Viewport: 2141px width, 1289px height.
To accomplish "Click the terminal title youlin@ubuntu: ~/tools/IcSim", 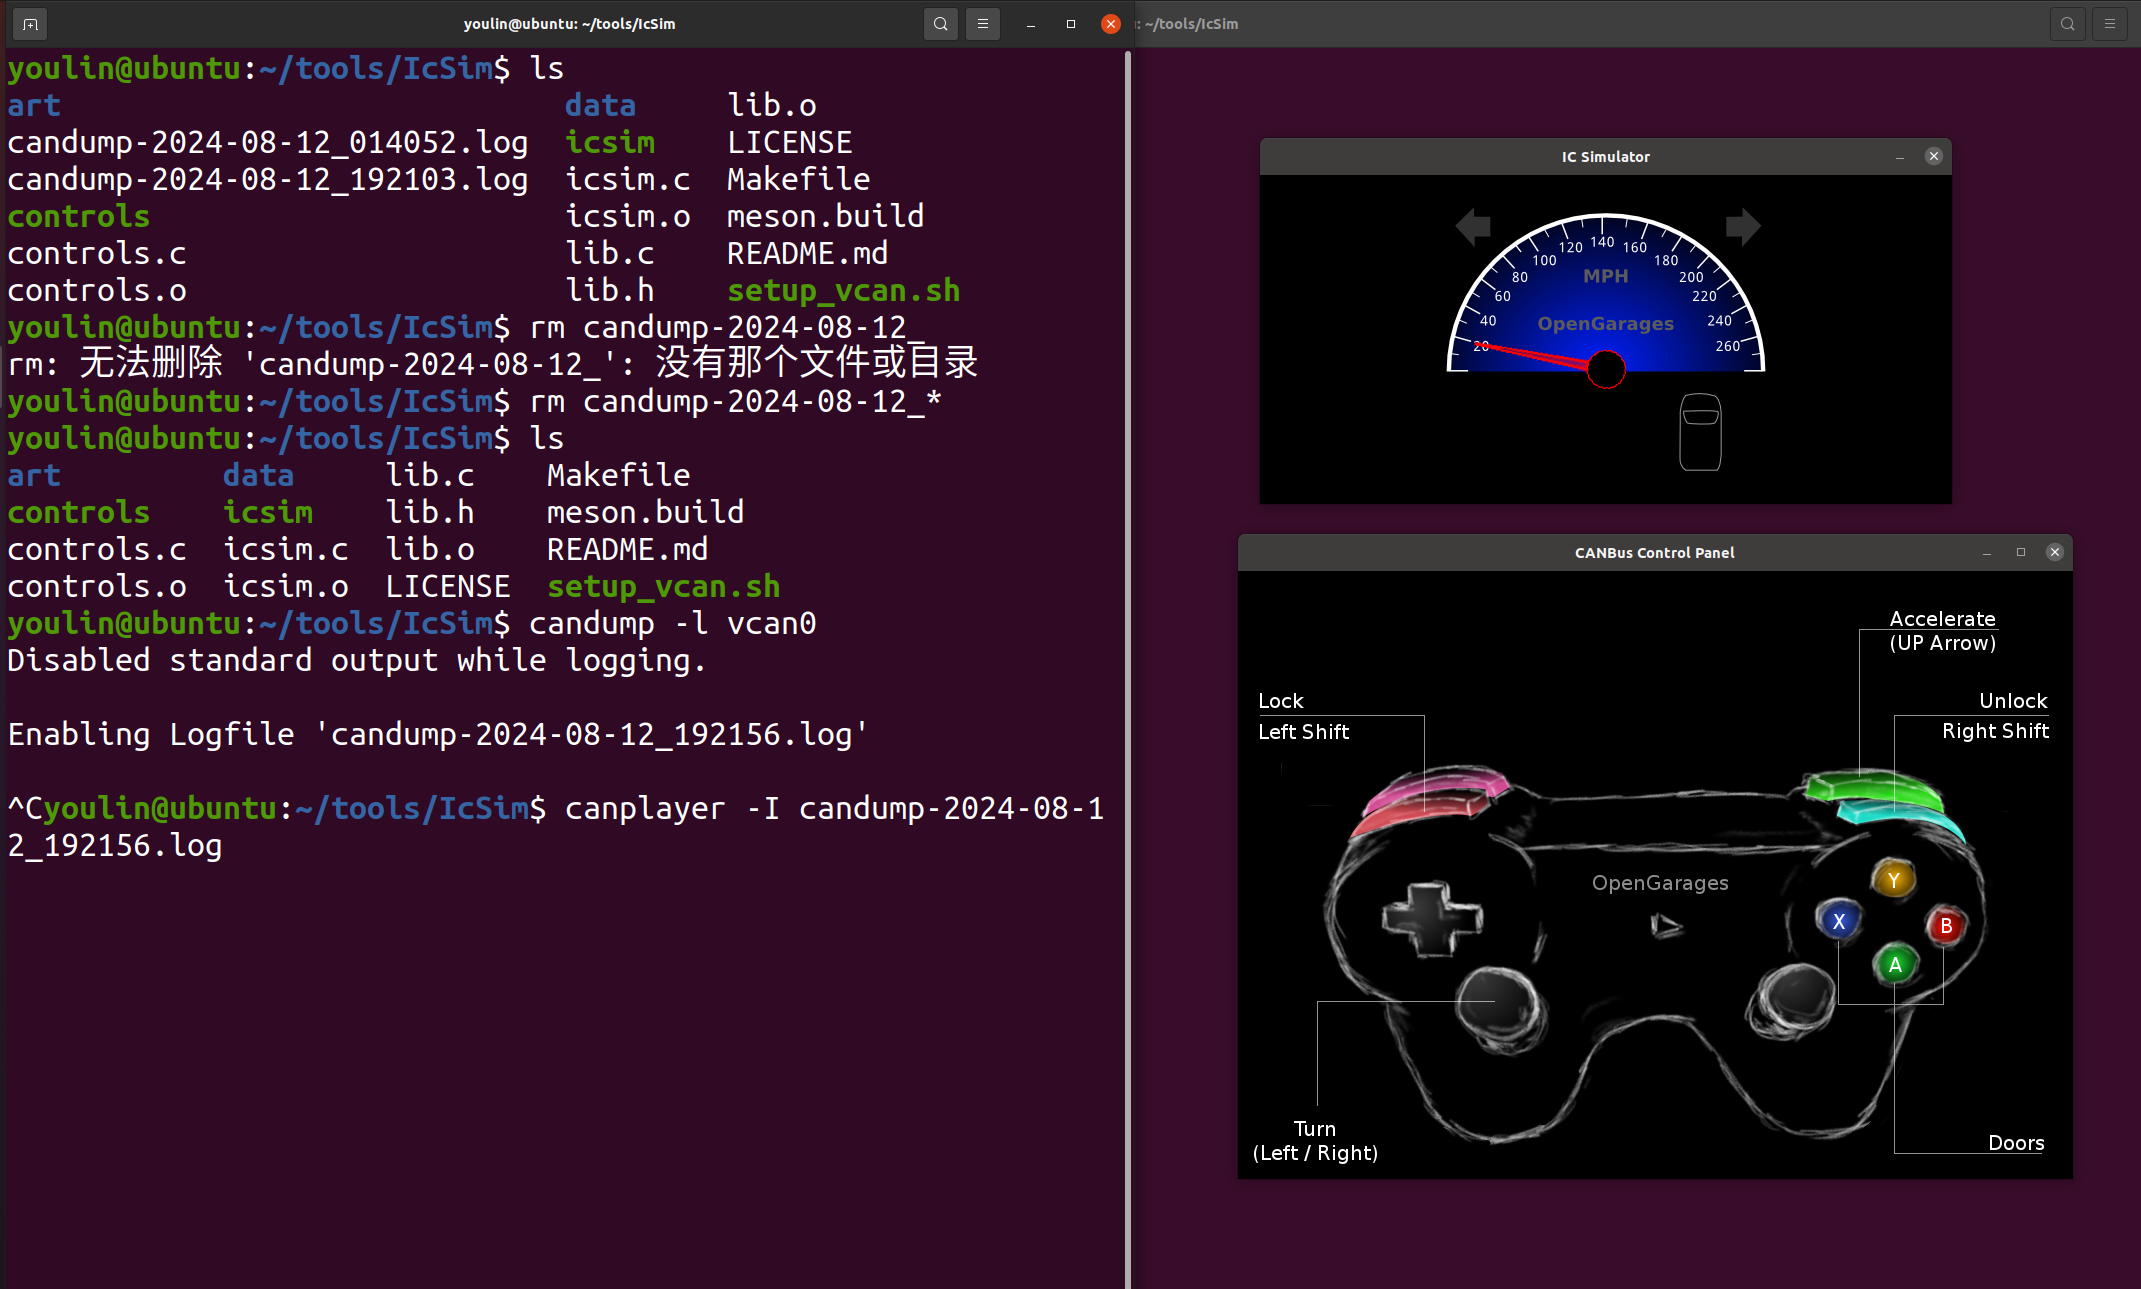I will click(x=569, y=24).
